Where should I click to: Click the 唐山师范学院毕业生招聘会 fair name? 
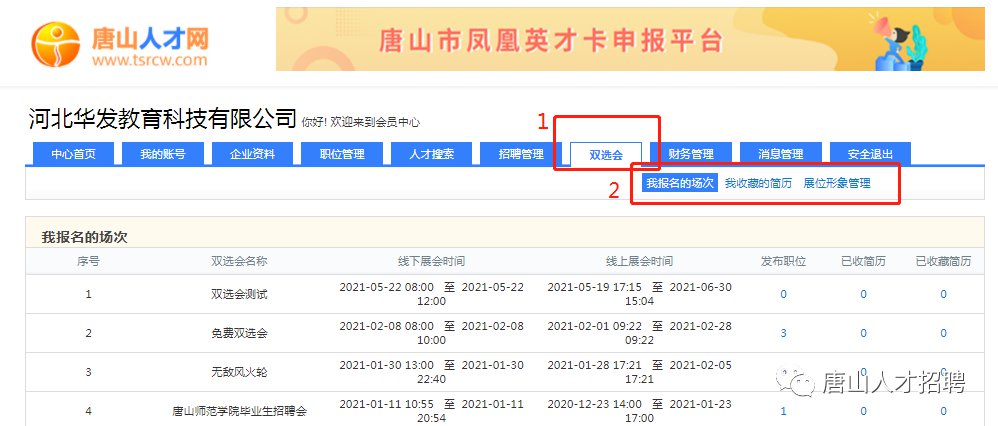(239, 411)
